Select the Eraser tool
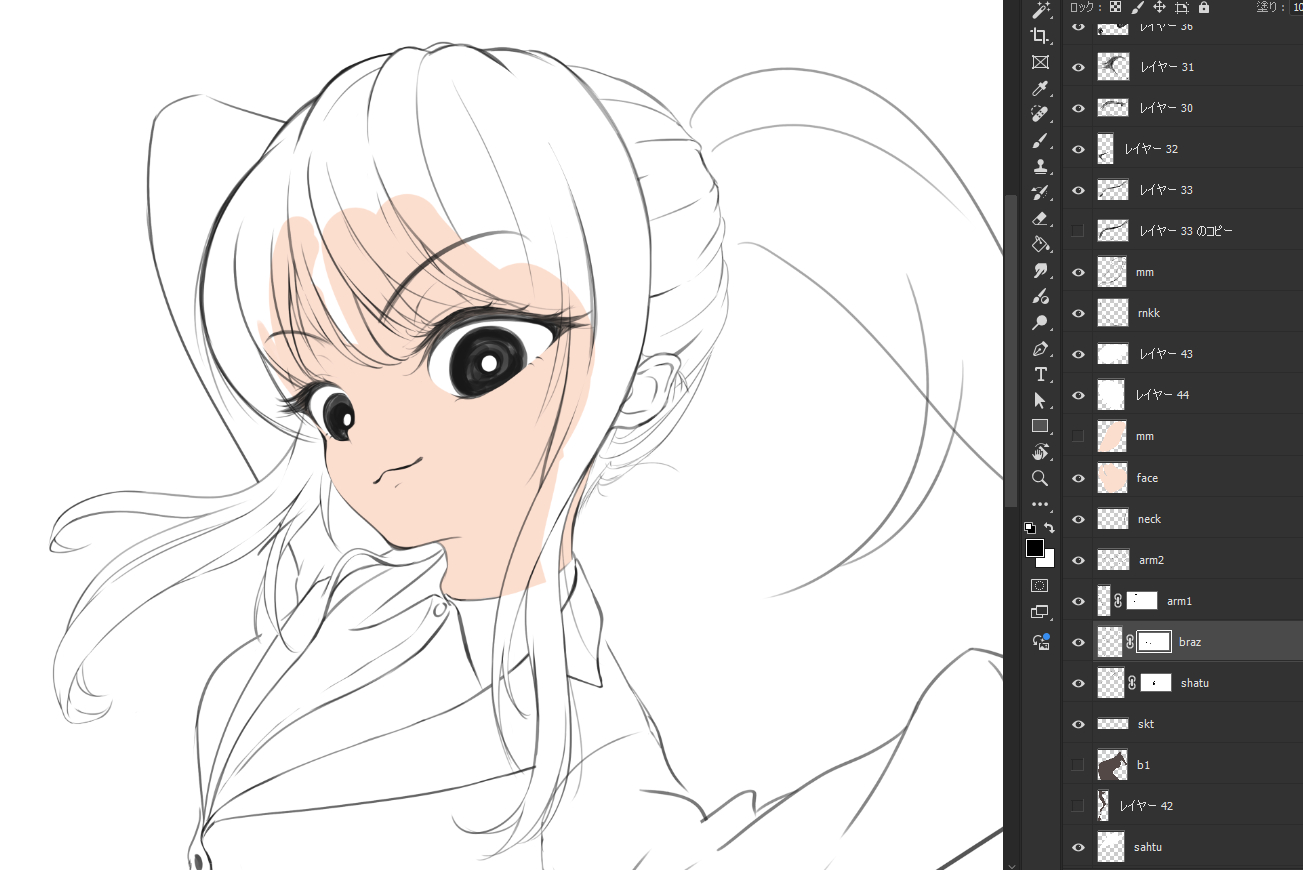This screenshot has height=870, width=1303. click(1040, 218)
